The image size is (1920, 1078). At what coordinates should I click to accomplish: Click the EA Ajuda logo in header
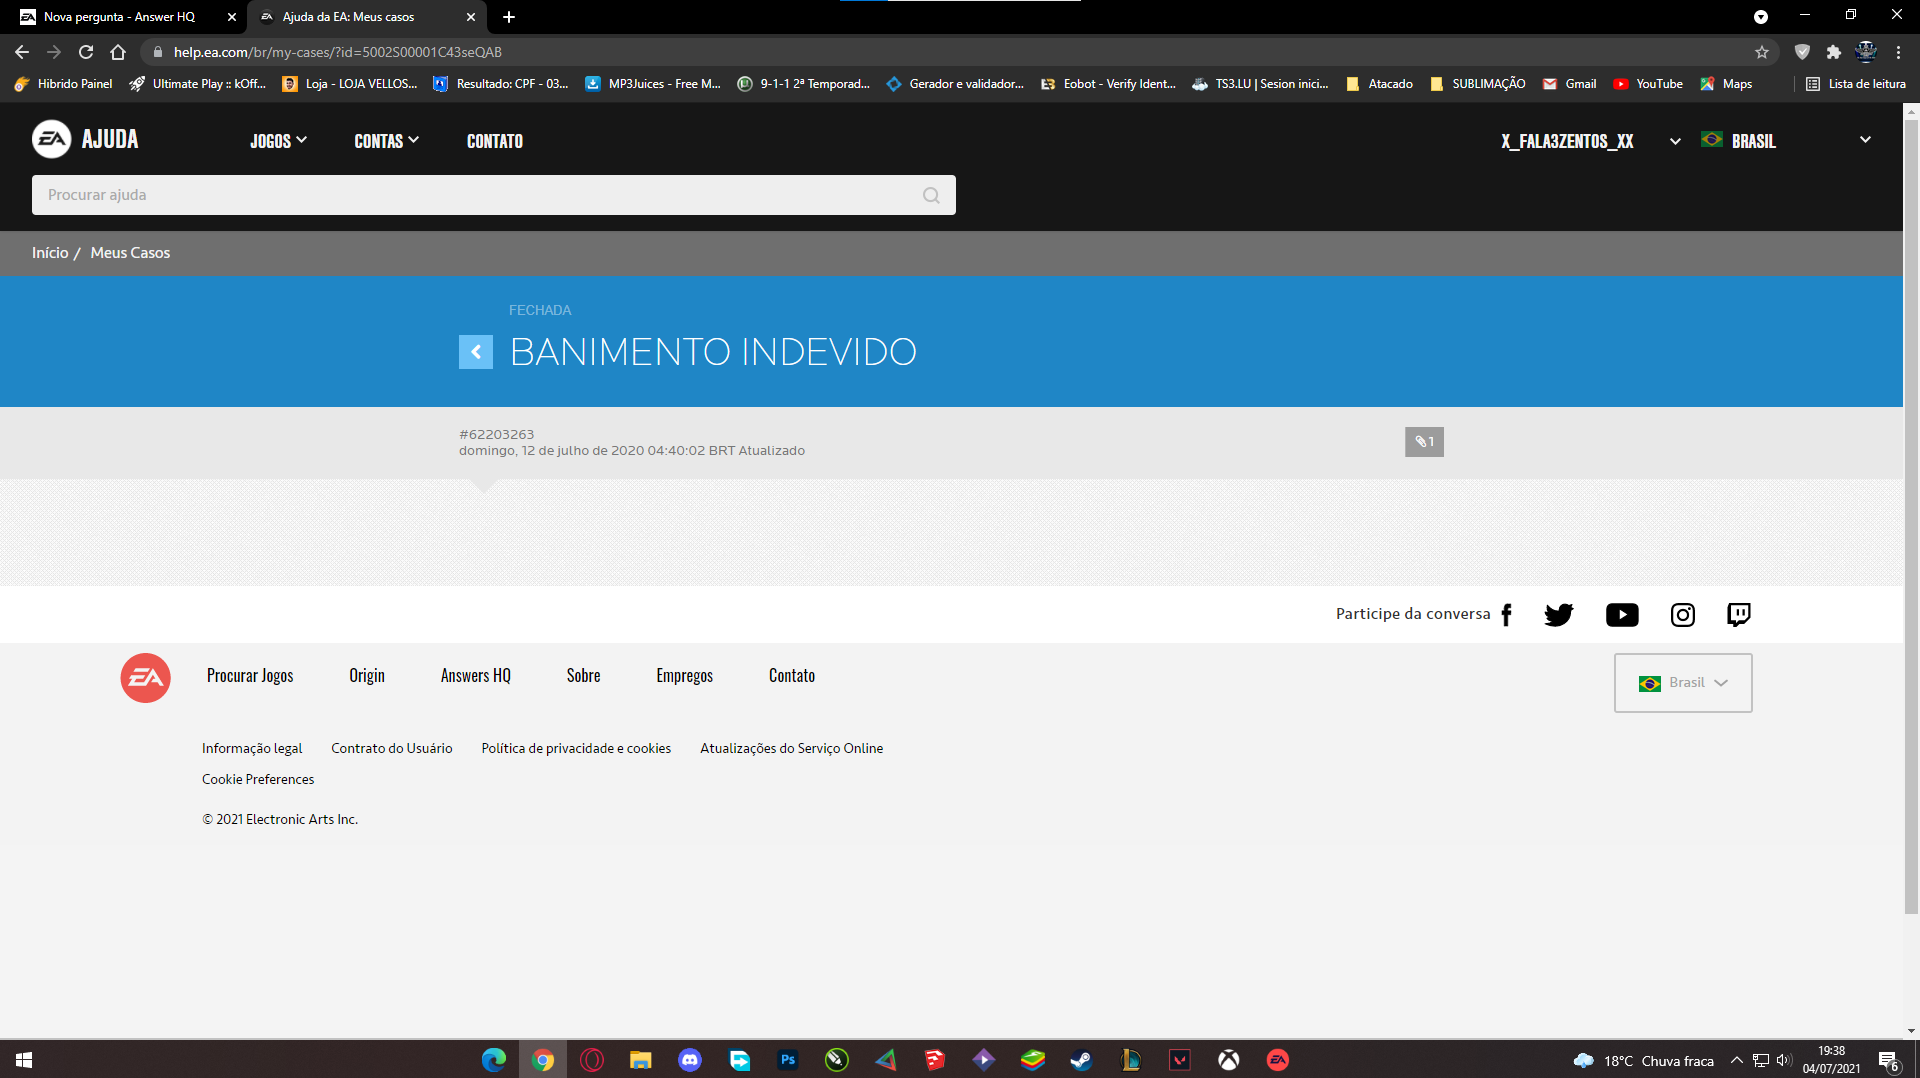tap(85, 140)
